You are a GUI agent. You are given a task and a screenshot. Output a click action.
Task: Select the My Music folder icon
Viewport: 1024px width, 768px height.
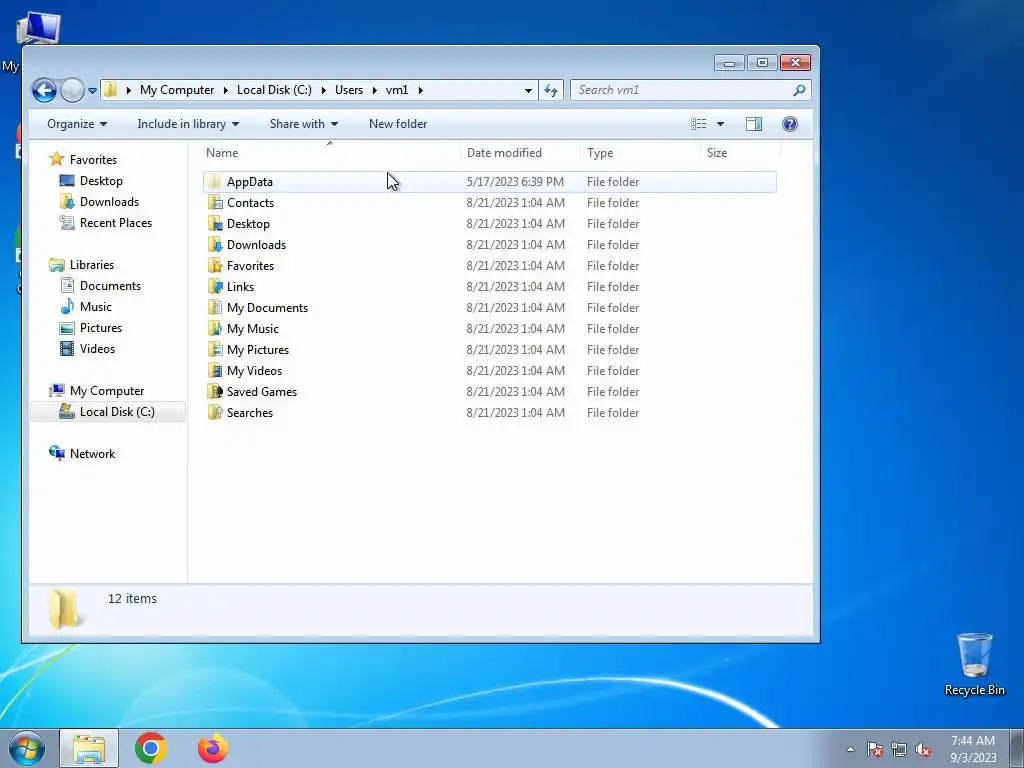215,328
